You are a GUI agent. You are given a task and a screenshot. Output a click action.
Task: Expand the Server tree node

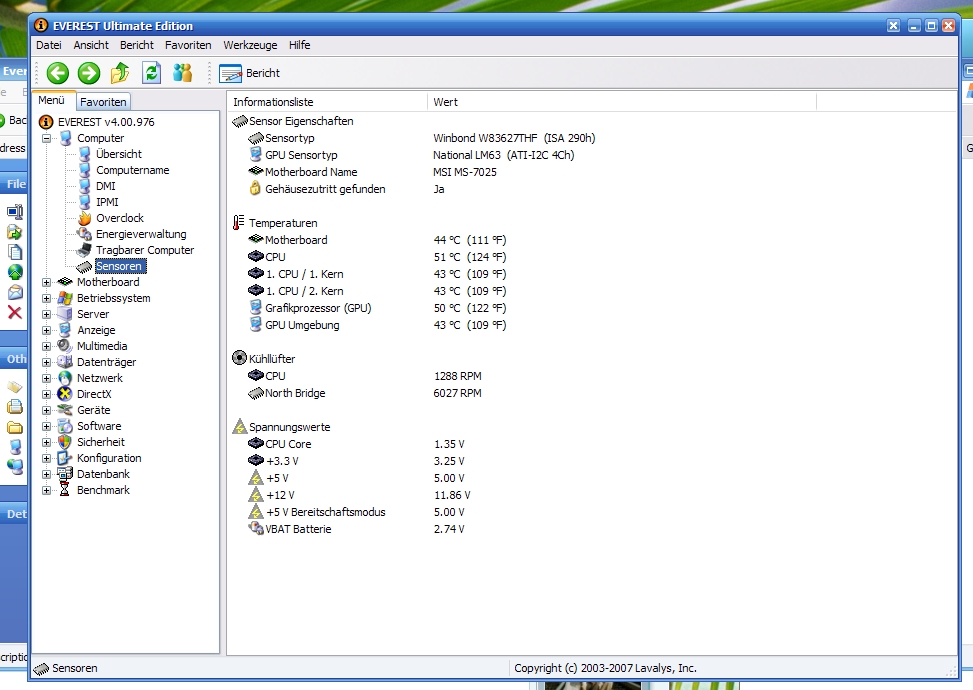(47, 315)
